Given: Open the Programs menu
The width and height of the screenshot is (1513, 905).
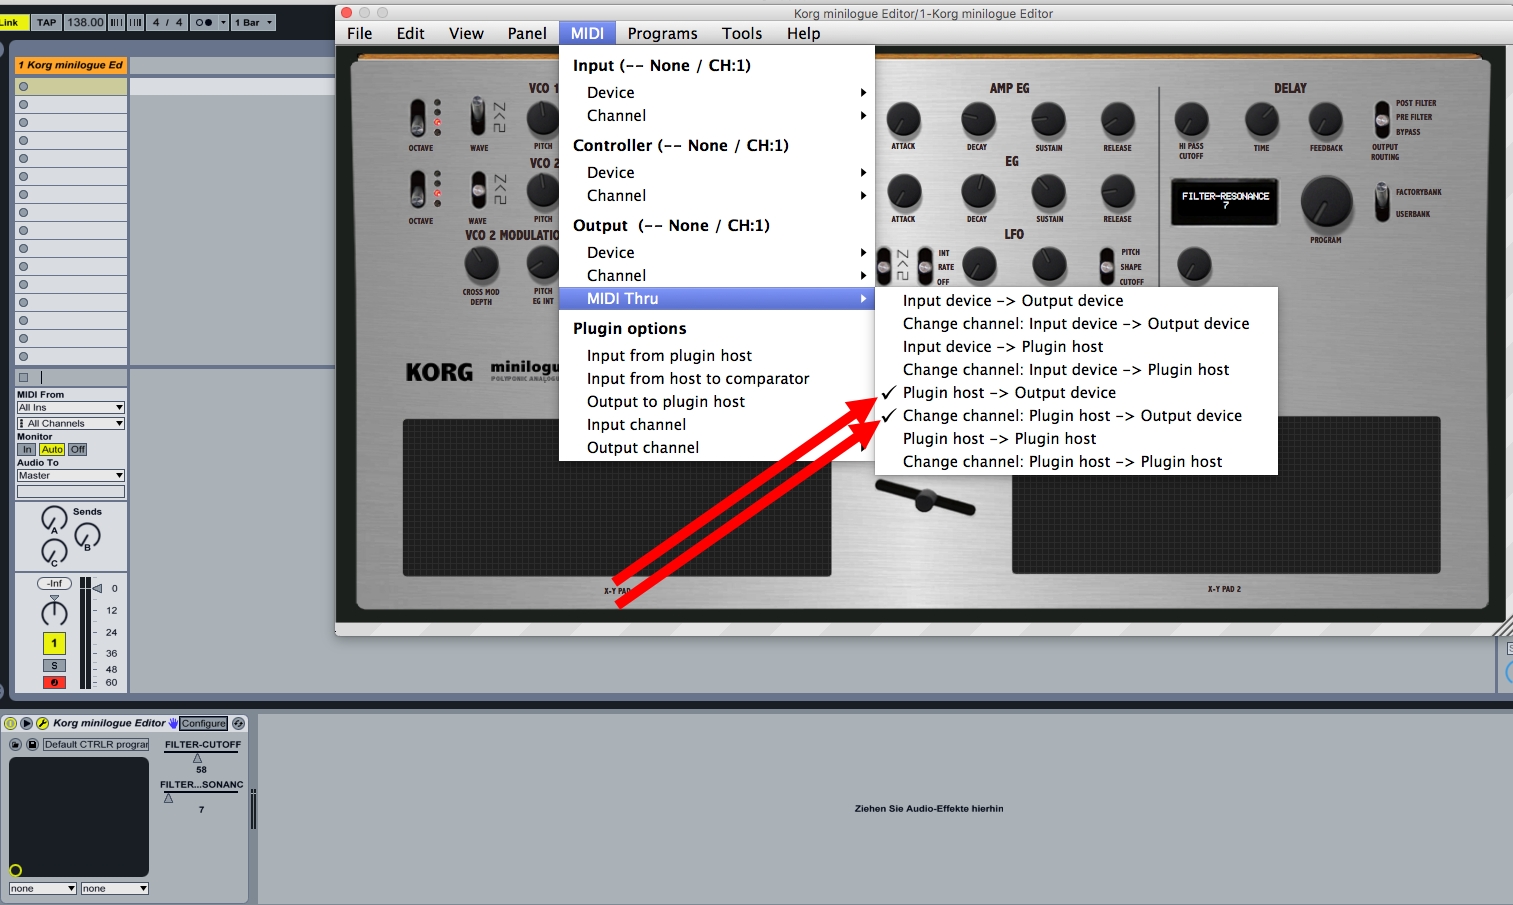Looking at the screenshot, I should pos(663,33).
